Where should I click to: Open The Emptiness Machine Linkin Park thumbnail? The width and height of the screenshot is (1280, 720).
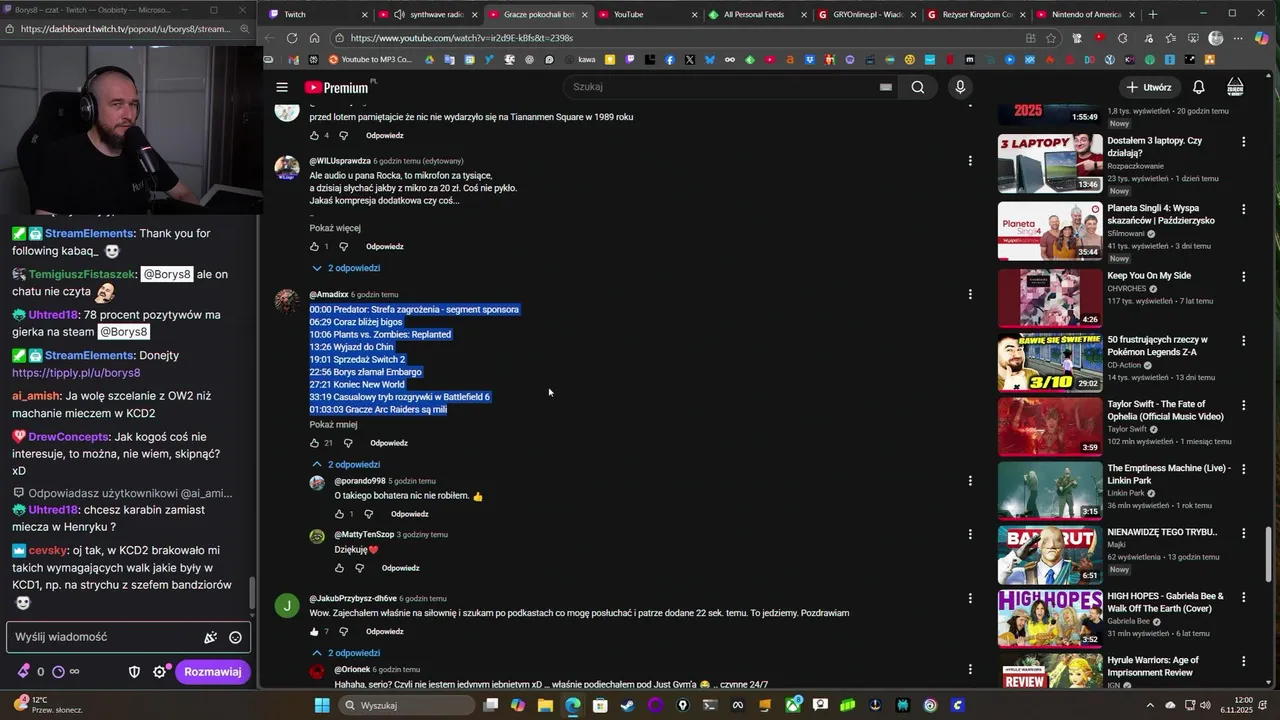1050,490
